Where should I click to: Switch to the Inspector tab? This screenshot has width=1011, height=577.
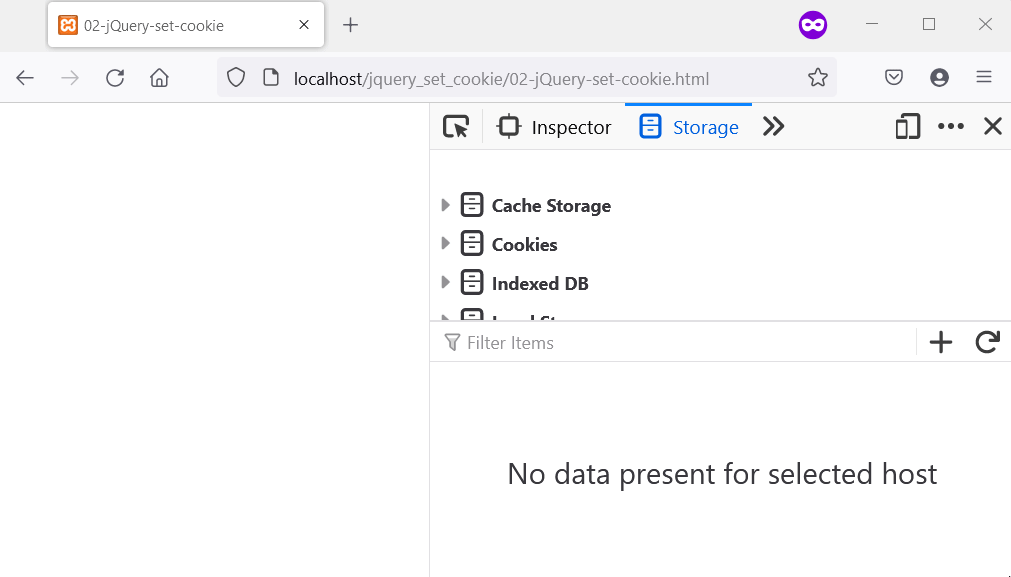coord(555,127)
